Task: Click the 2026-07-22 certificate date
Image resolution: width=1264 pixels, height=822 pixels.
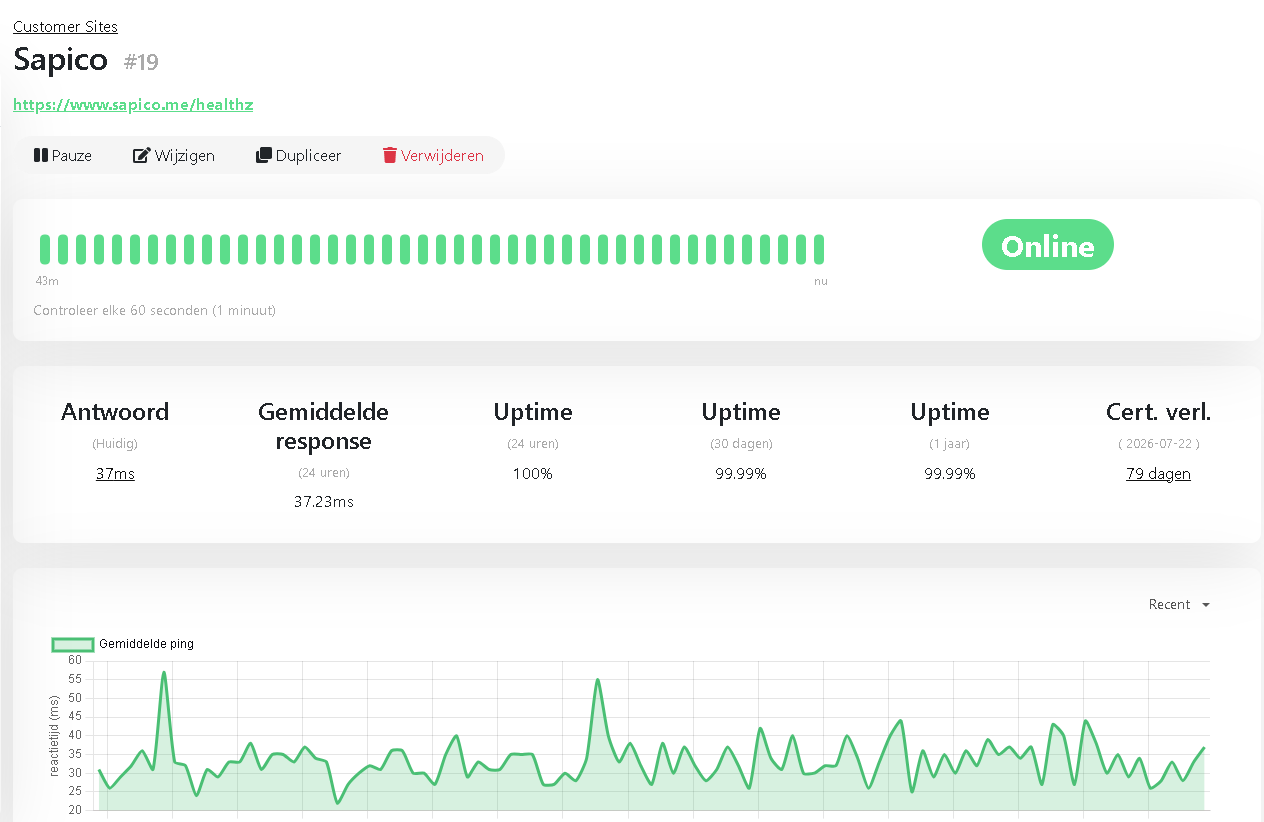Action: 1158,443
